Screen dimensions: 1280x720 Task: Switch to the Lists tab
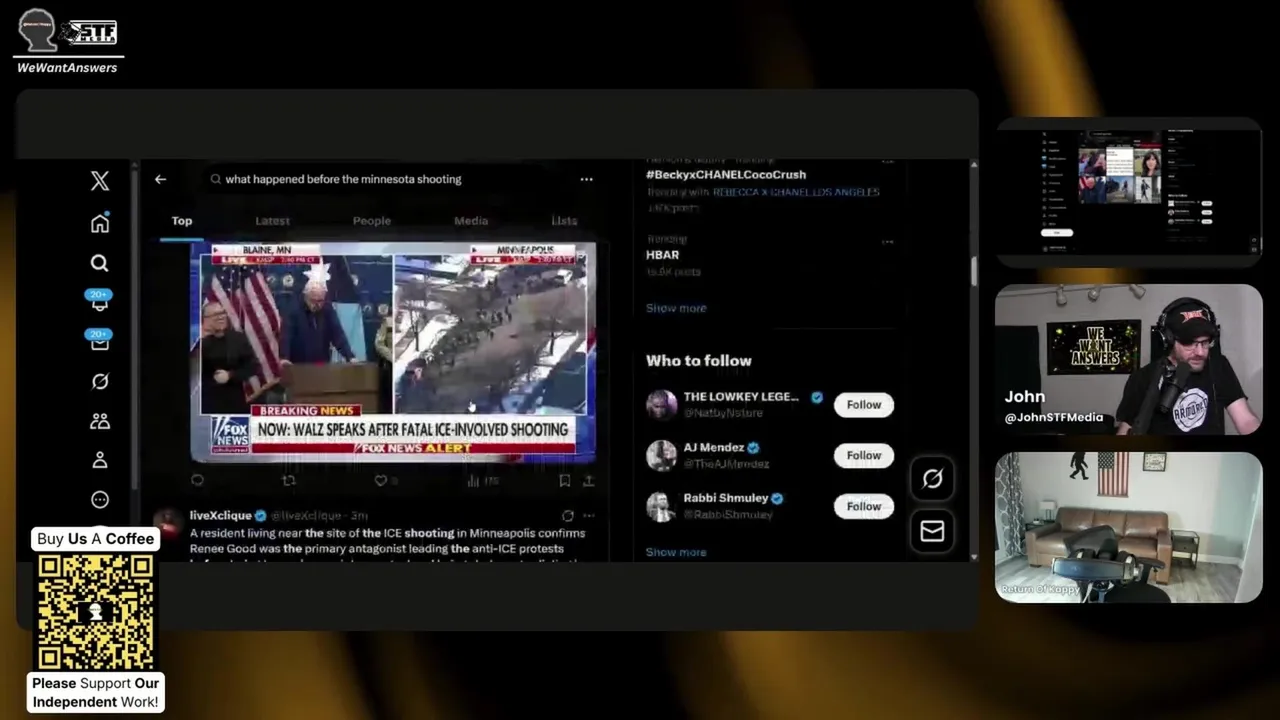pyautogui.click(x=564, y=221)
